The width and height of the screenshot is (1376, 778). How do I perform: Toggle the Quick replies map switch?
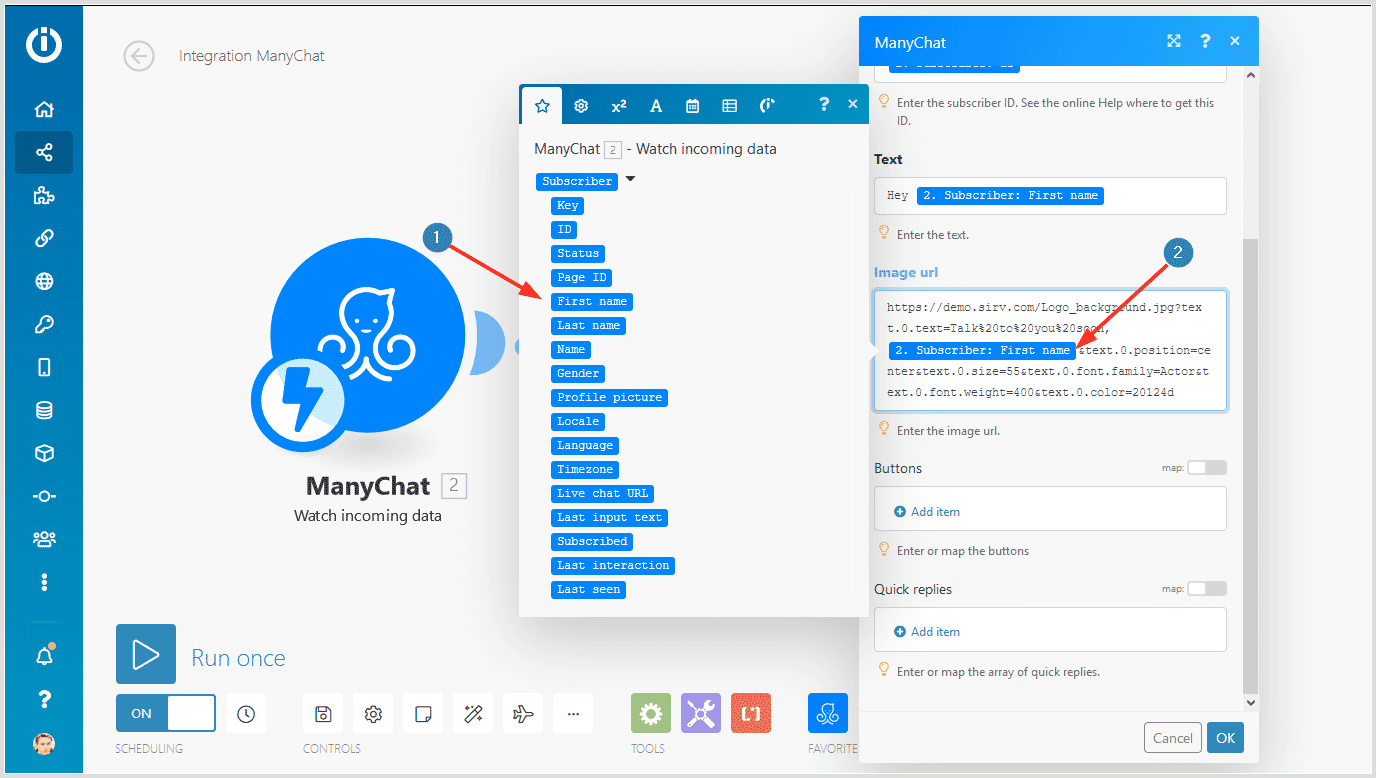coord(1207,589)
